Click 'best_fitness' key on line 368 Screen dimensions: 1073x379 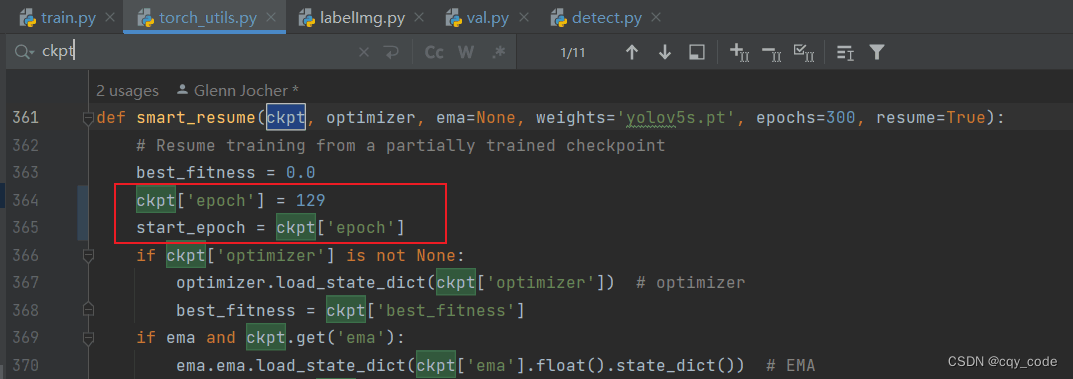click(x=446, y=310)
